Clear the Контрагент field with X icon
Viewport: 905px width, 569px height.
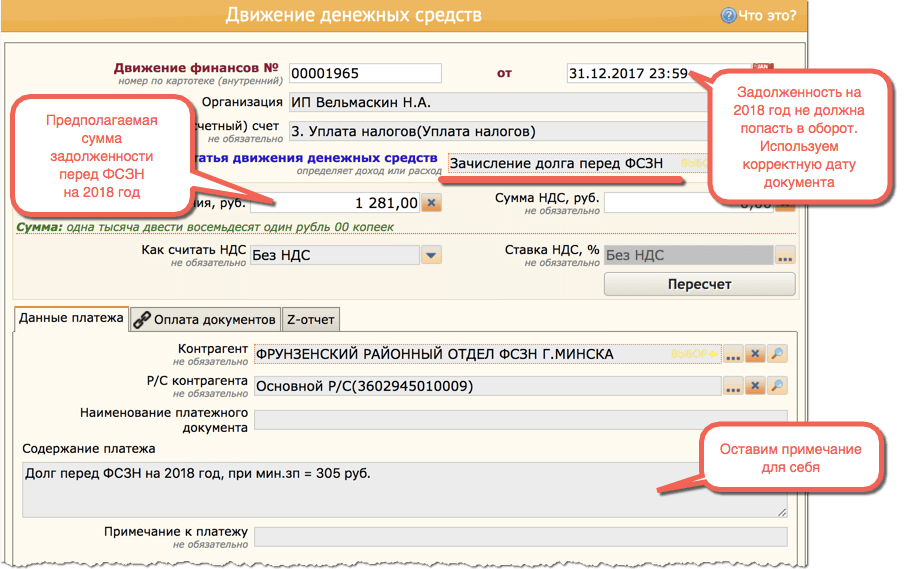(755, 354)
